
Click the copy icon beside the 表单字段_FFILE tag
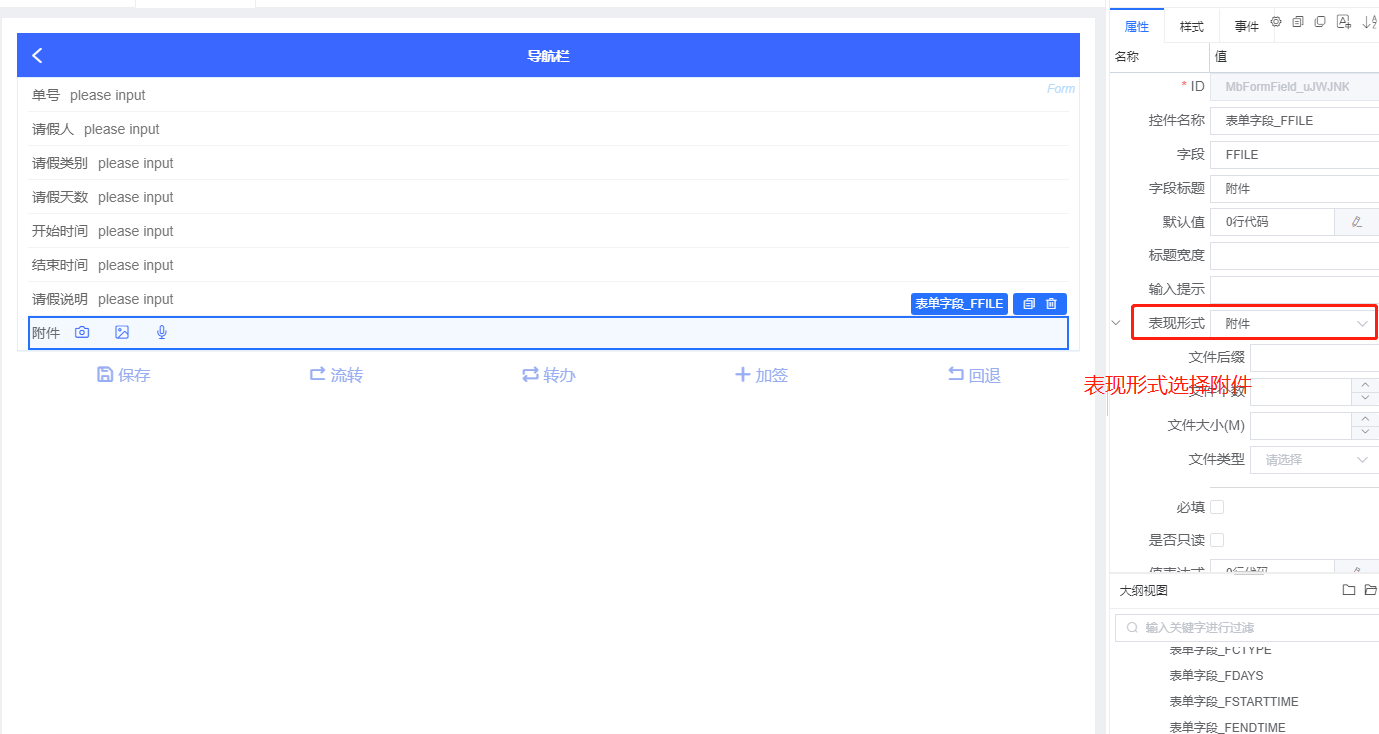[1029, 304]
